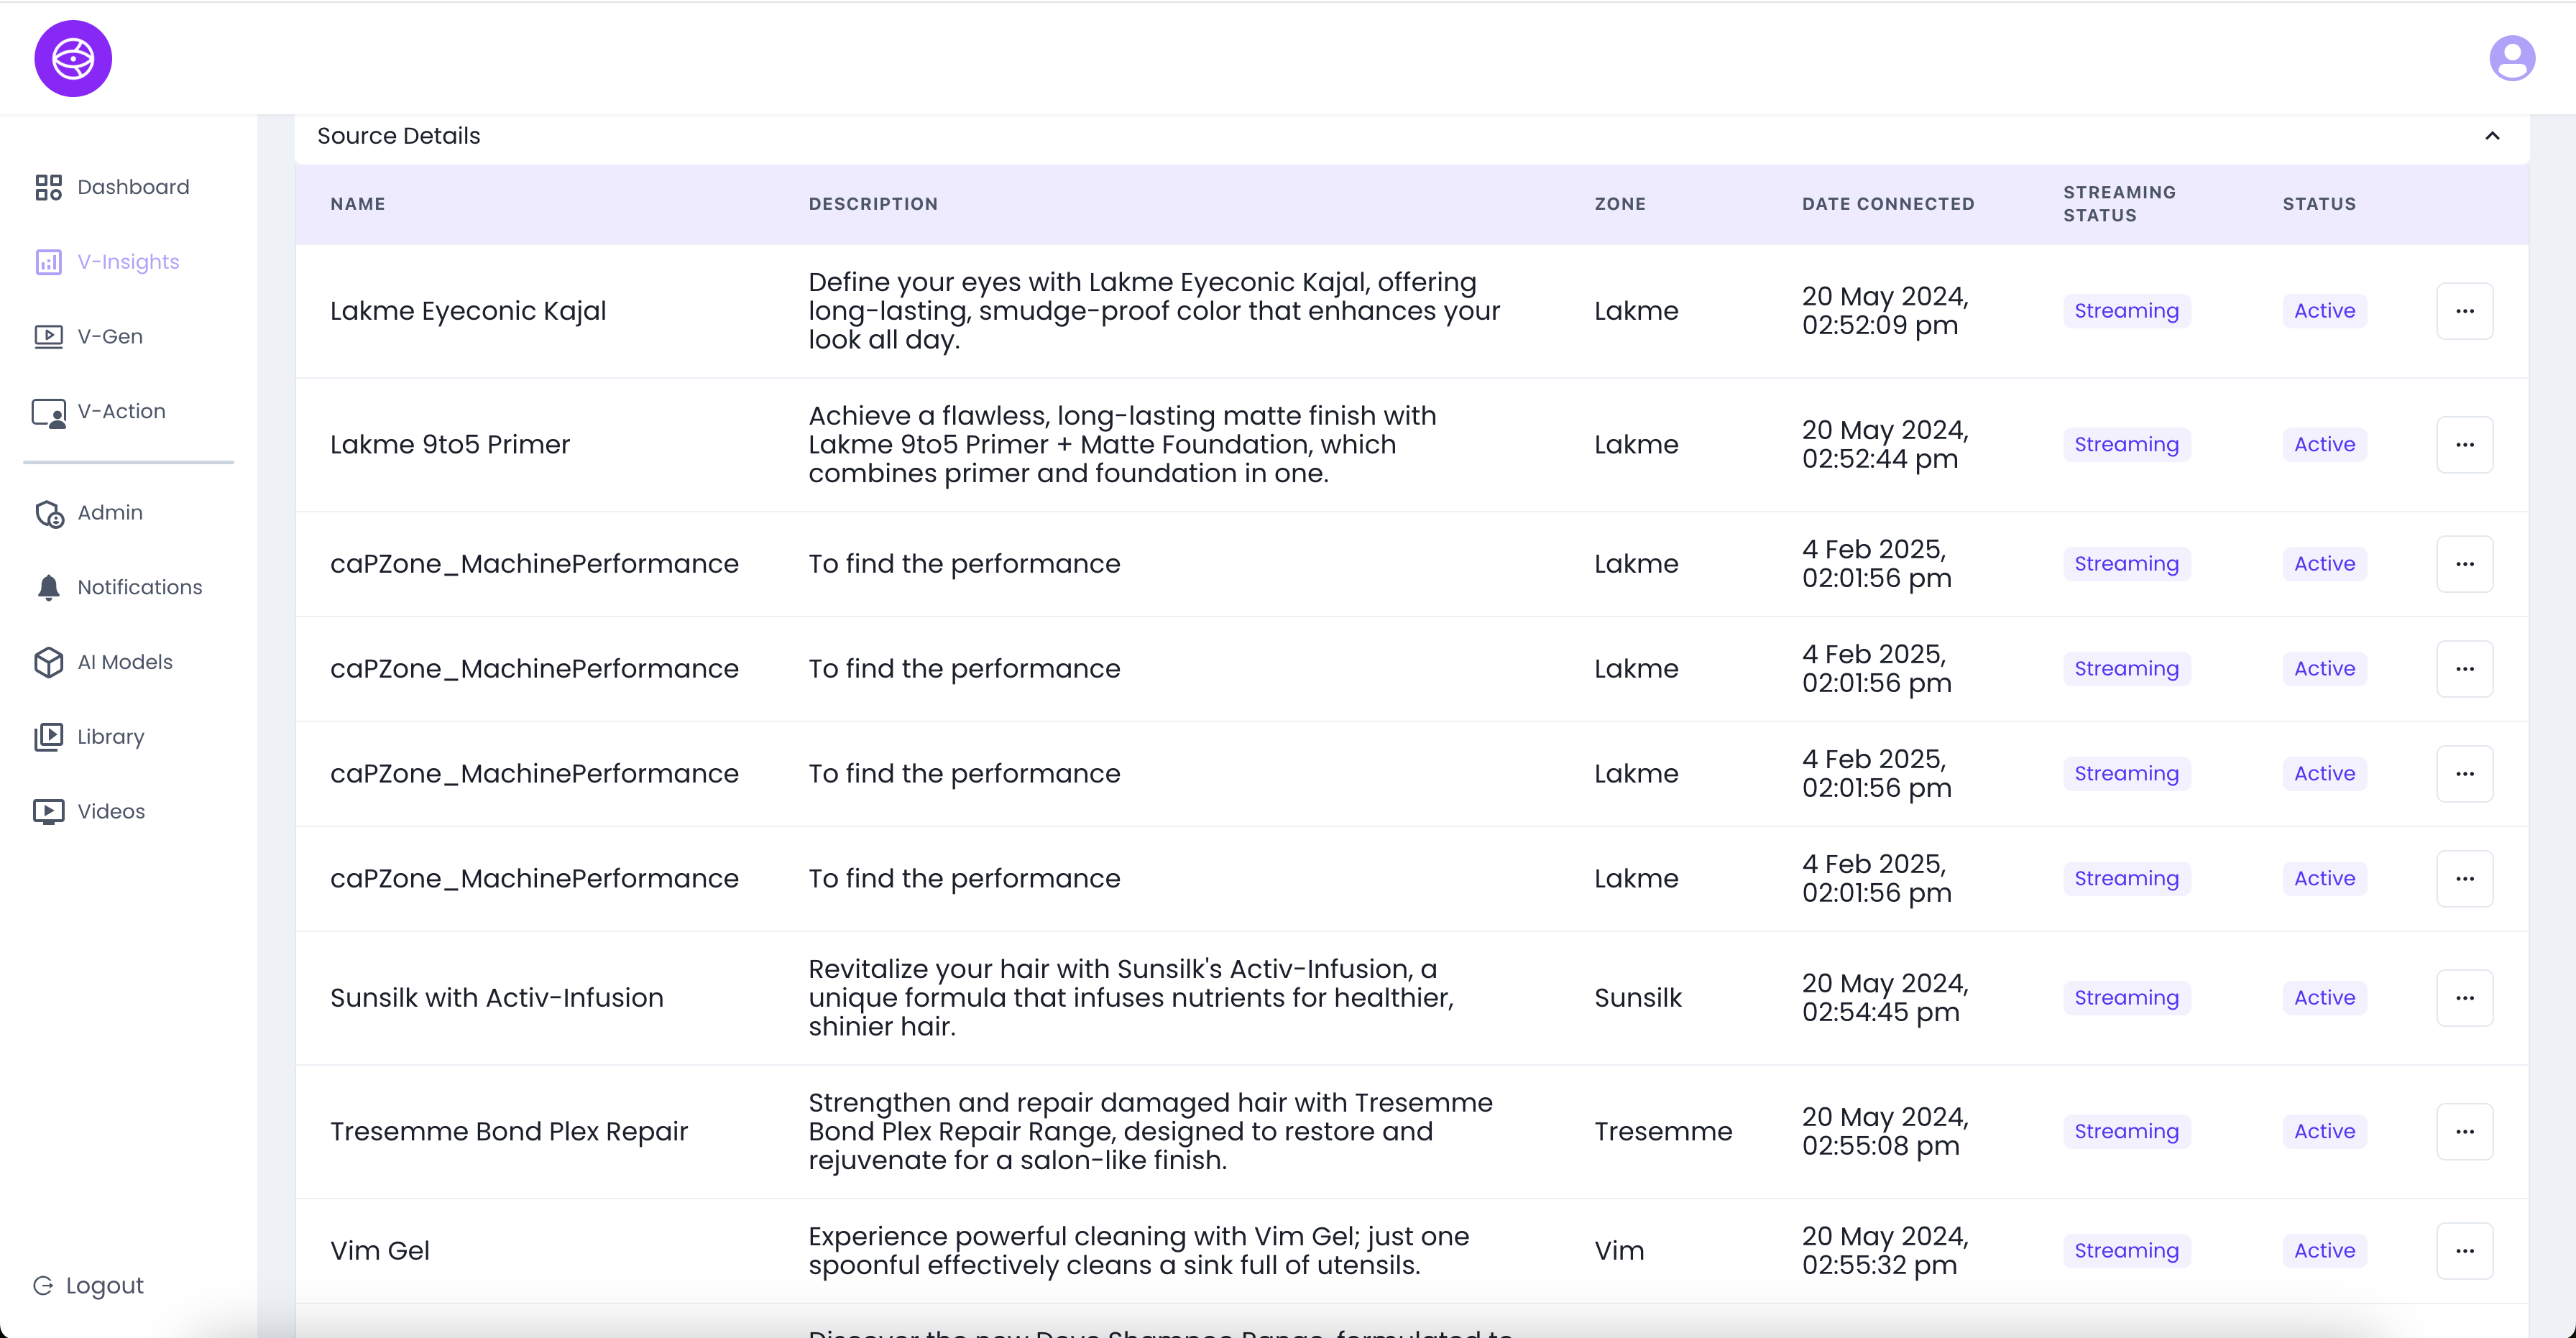
Task: Open more options for Lakme Eyeconic Kajal
Action: click(x=2464, y=311)
